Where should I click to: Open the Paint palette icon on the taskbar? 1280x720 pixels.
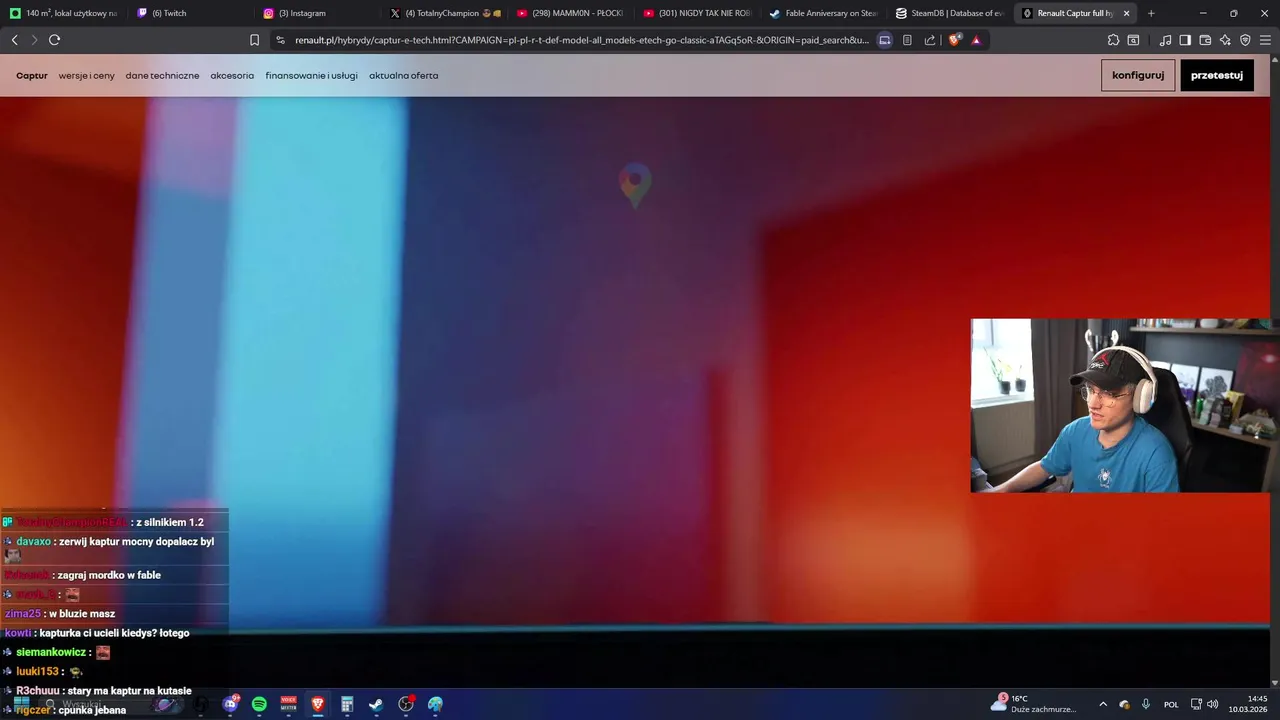pyautogui.click(x=435, y=704)
